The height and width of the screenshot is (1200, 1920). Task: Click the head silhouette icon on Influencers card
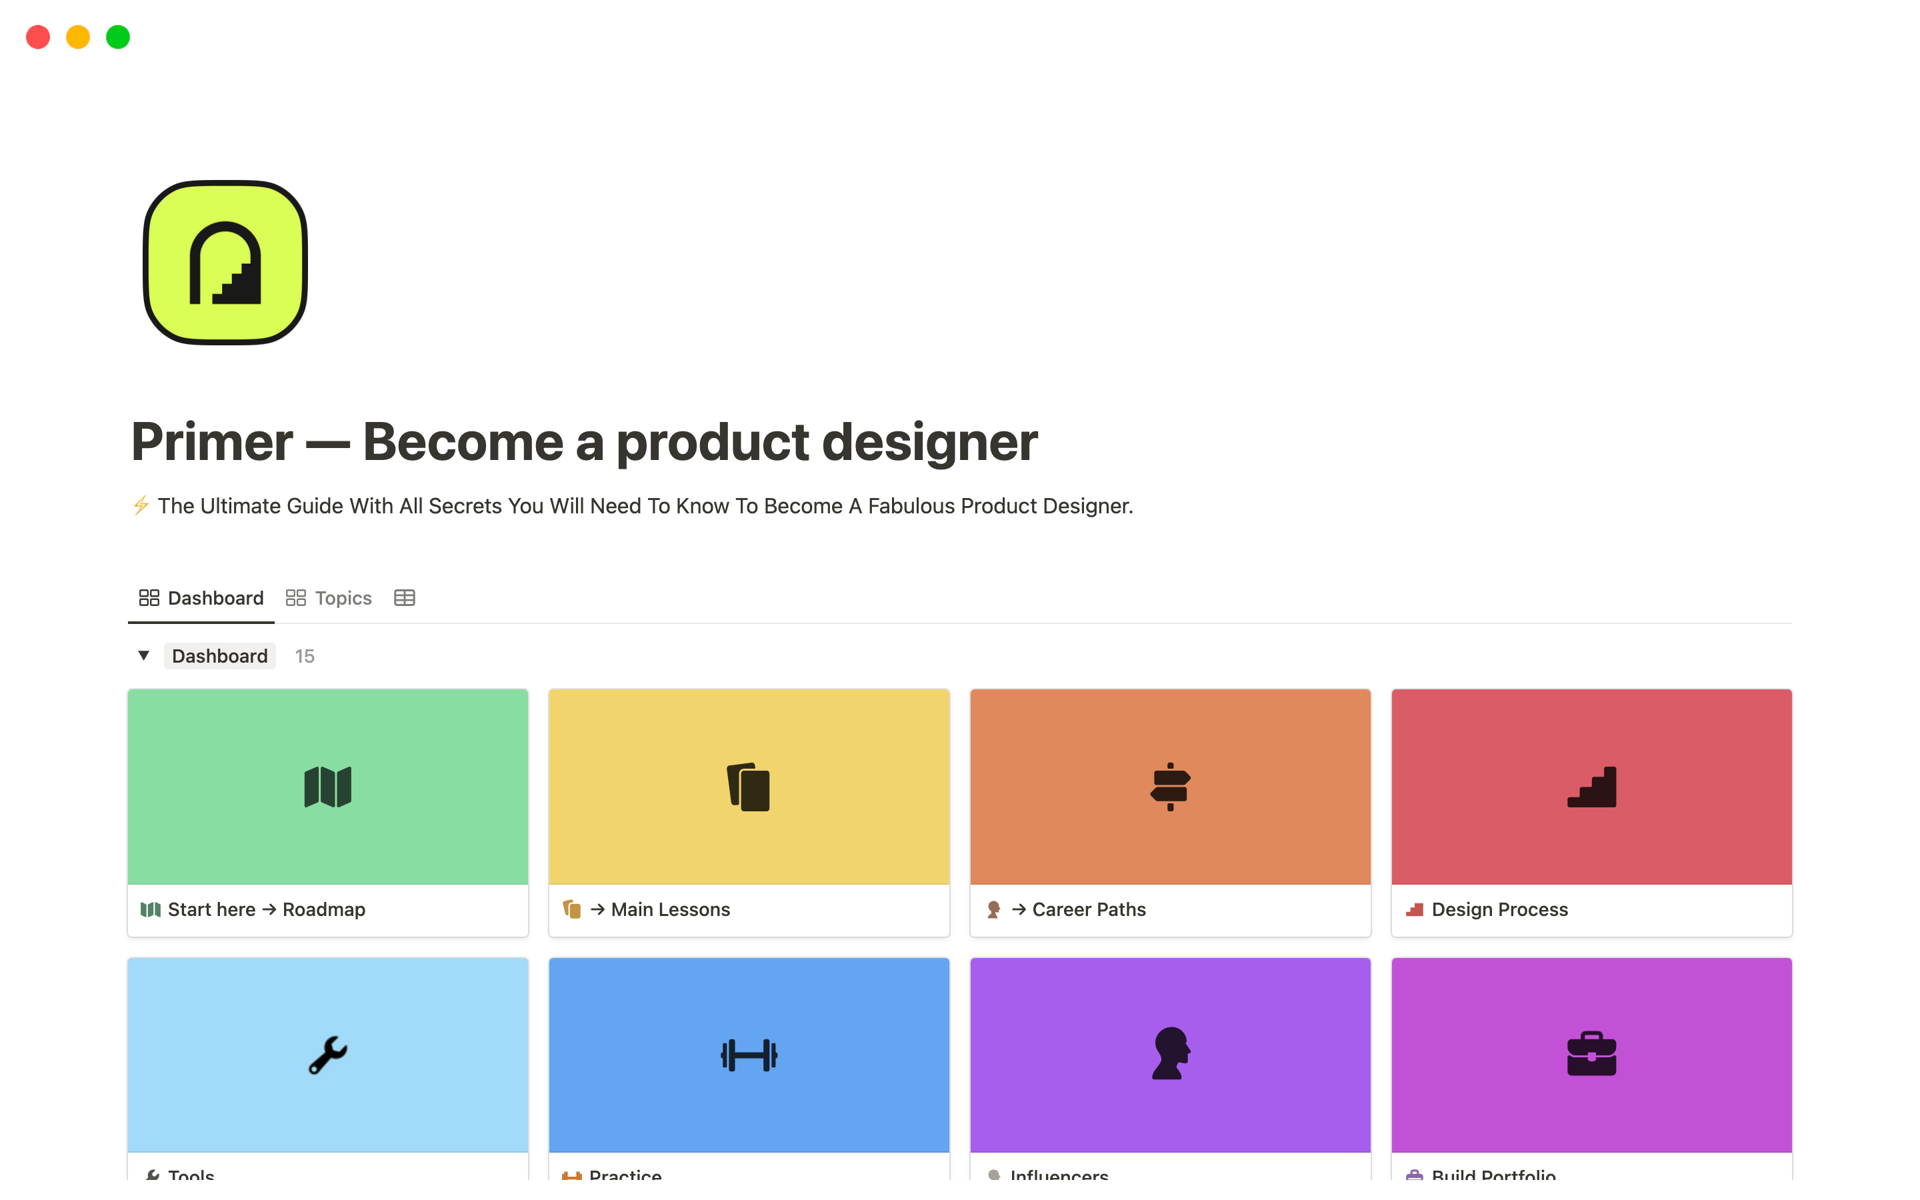pyautogui.click(x=1170, y=1054)
